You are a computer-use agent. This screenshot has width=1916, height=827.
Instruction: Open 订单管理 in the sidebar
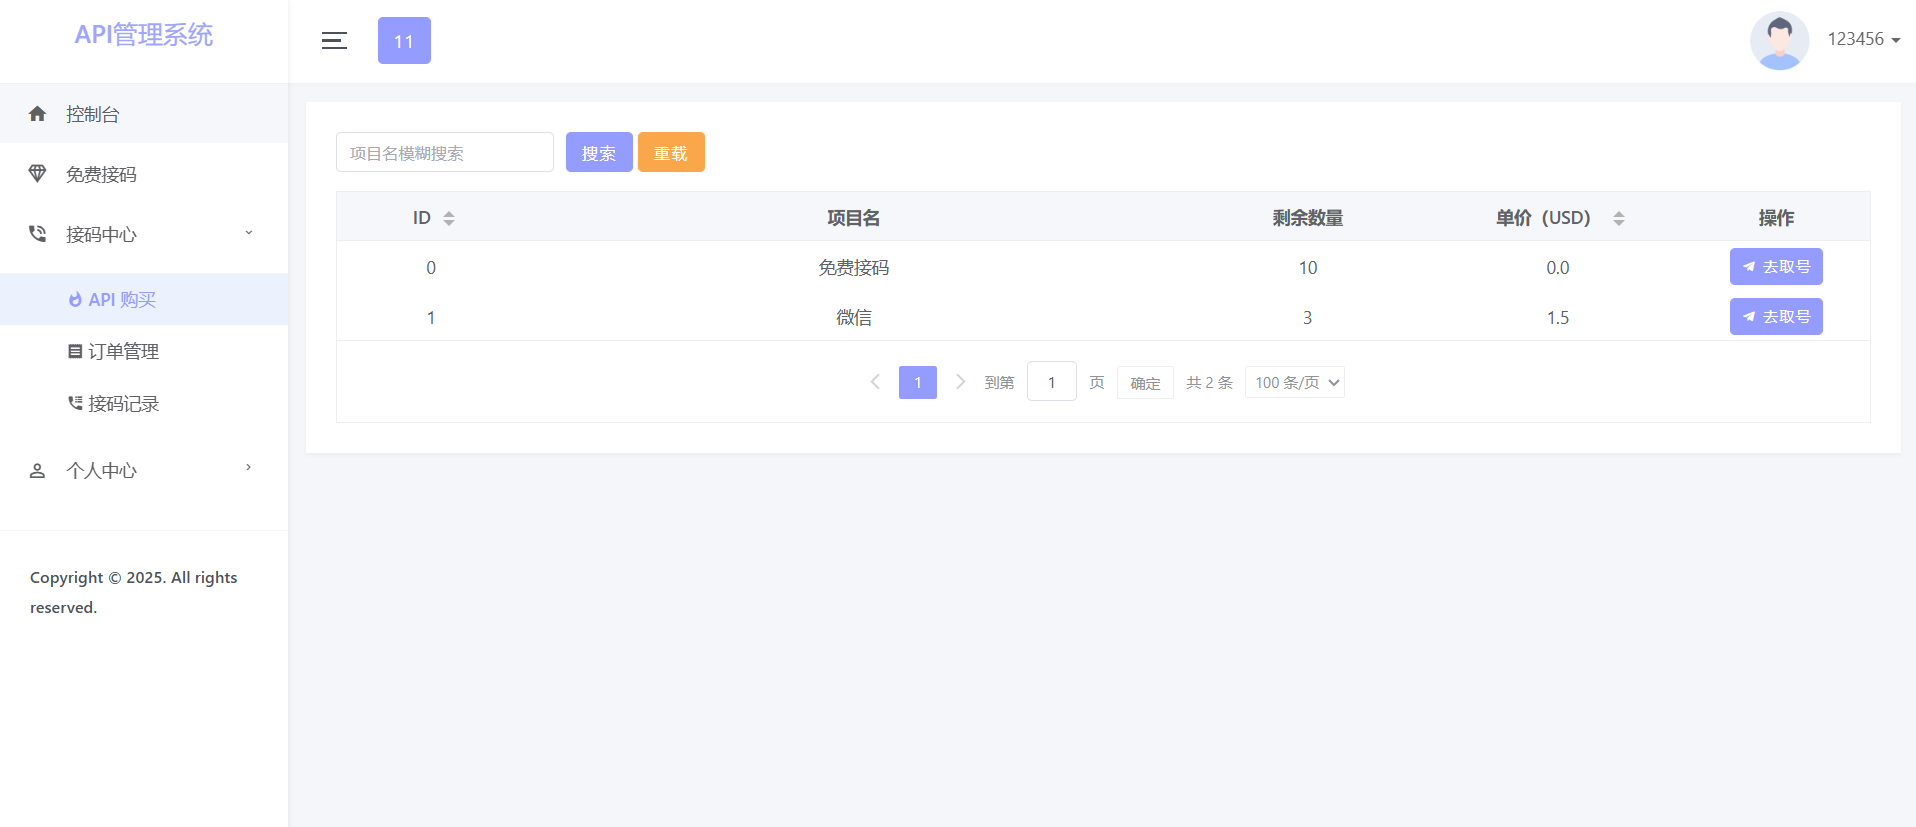(x=123, y=351)
